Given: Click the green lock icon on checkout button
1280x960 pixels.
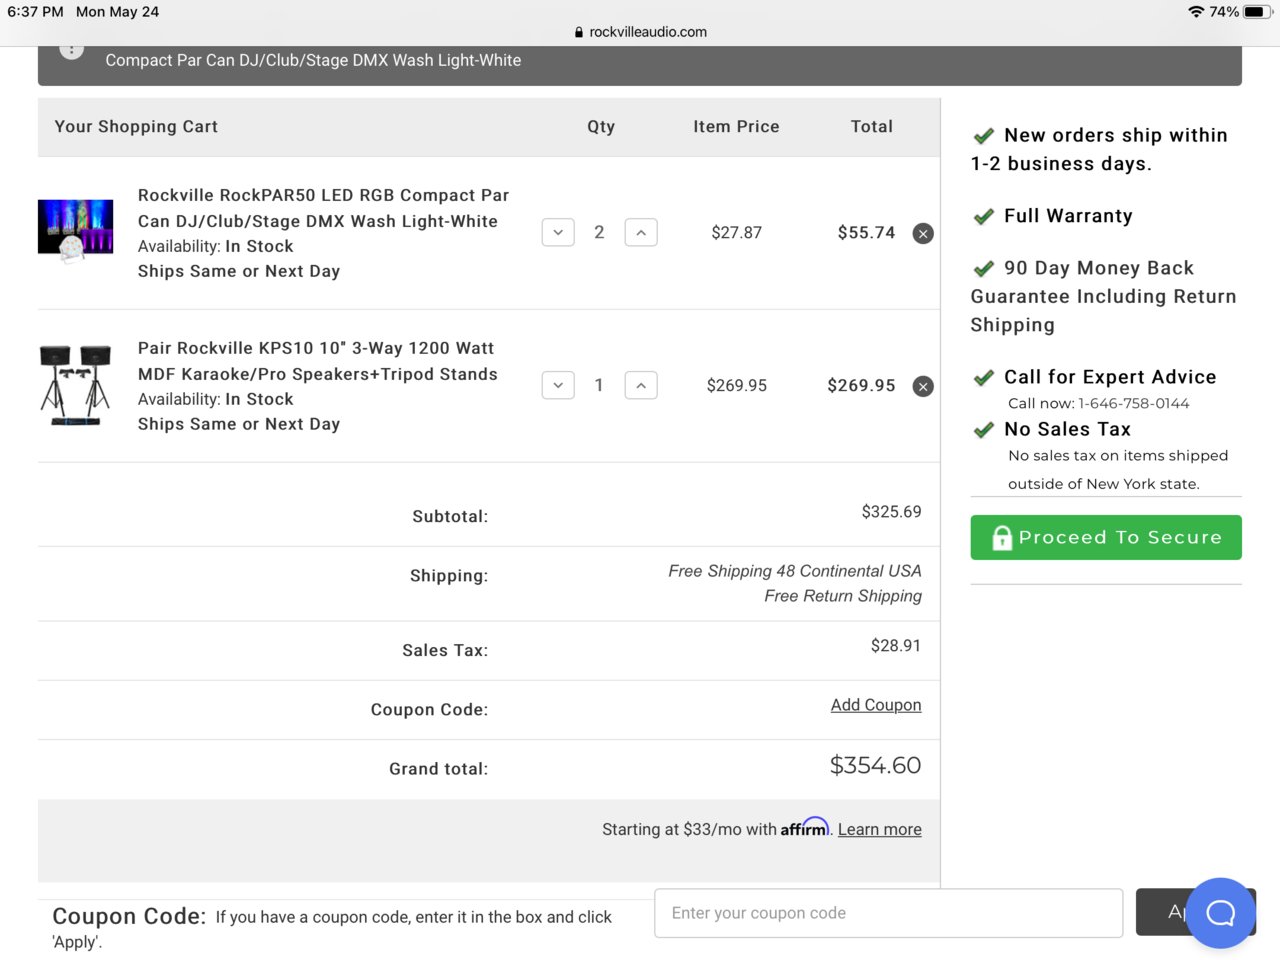Looking at the screenshot, I should point(1002,538).
